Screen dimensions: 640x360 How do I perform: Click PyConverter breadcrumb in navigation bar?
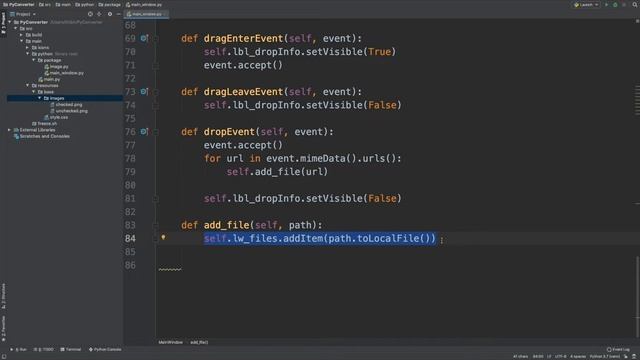click(18, 5)
